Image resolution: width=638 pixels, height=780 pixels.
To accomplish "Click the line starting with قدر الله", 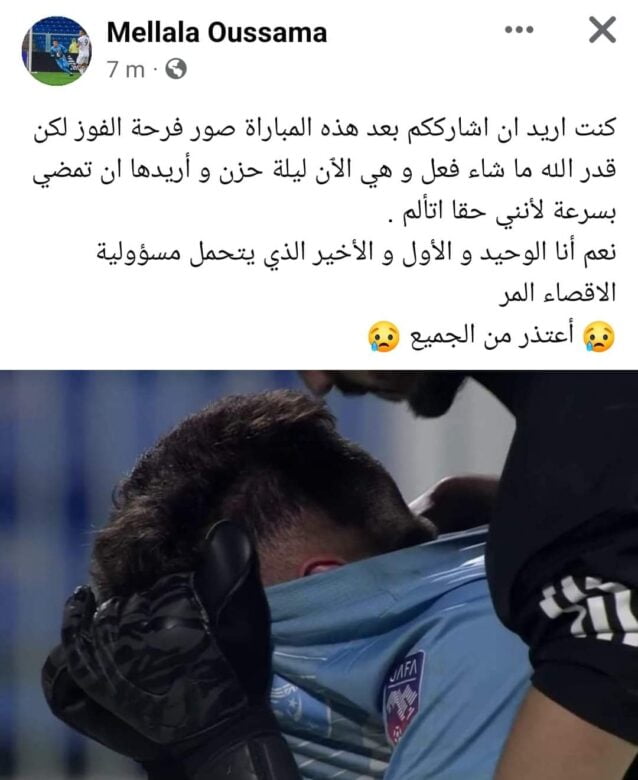I will coord(325,170).
